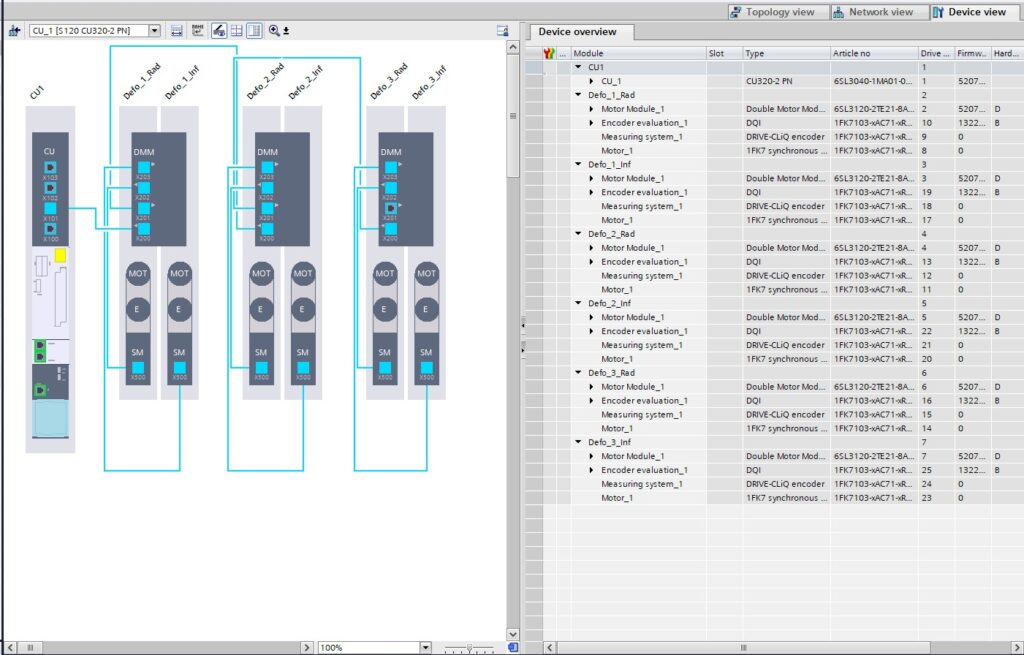The height and width of the screenshot is (655, 1024).
Task: Click the 100% zoom value field
Action: [x=369, y=648]
